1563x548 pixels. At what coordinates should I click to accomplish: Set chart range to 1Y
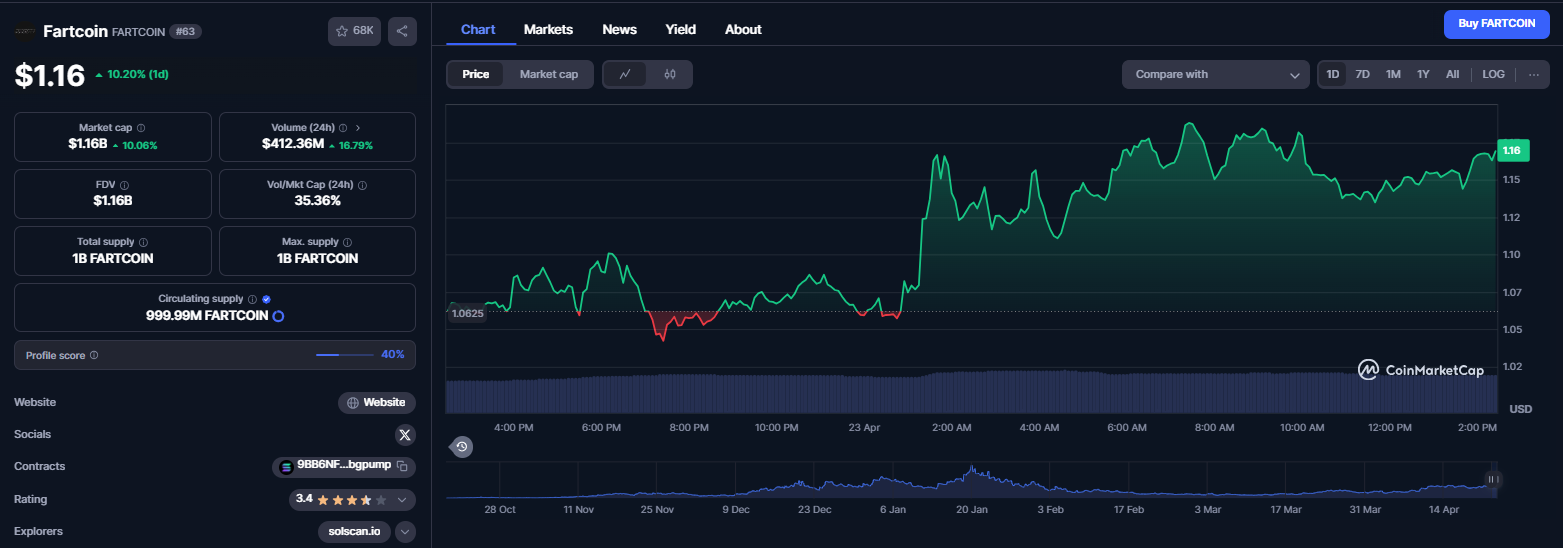(x=1423, y=74)
